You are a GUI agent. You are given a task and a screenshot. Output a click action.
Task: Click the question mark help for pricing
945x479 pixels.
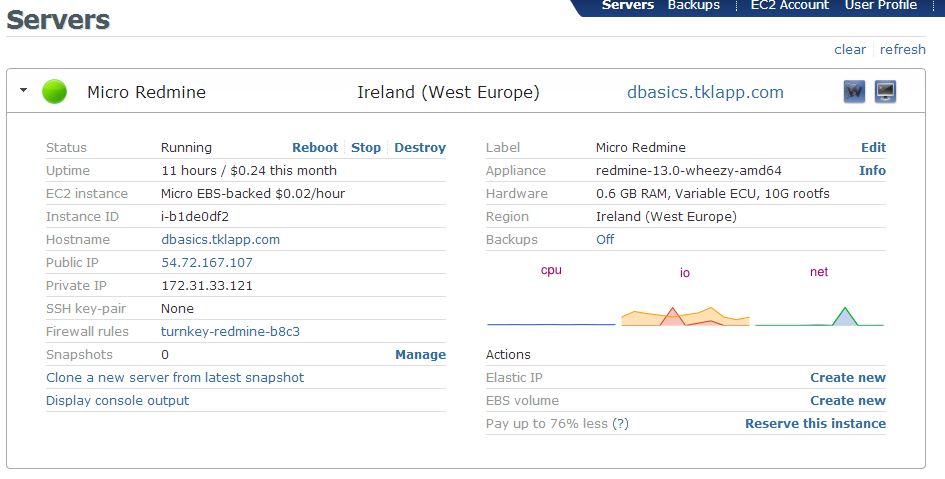point(621,423)
